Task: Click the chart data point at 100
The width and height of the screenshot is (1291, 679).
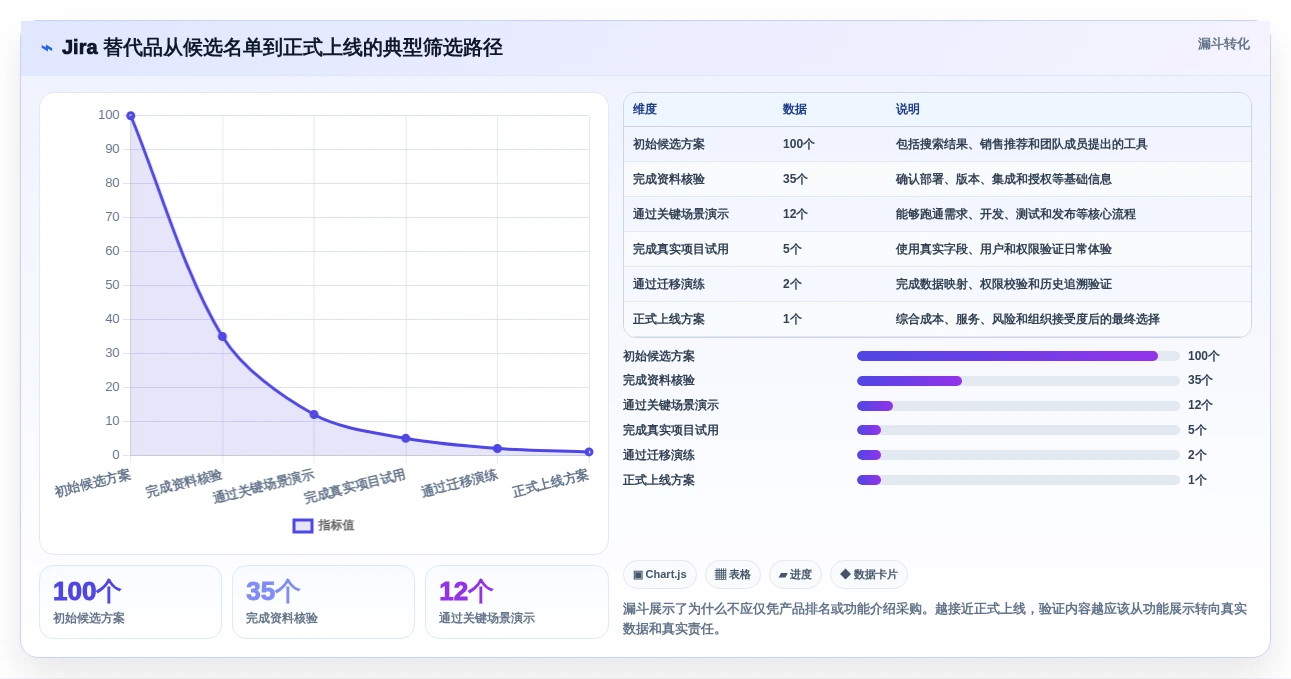Action: click(x=131, y=116)
